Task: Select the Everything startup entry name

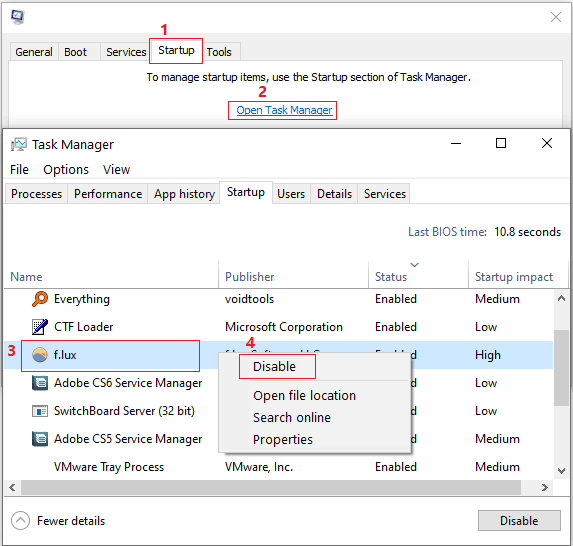Action: 82,299
